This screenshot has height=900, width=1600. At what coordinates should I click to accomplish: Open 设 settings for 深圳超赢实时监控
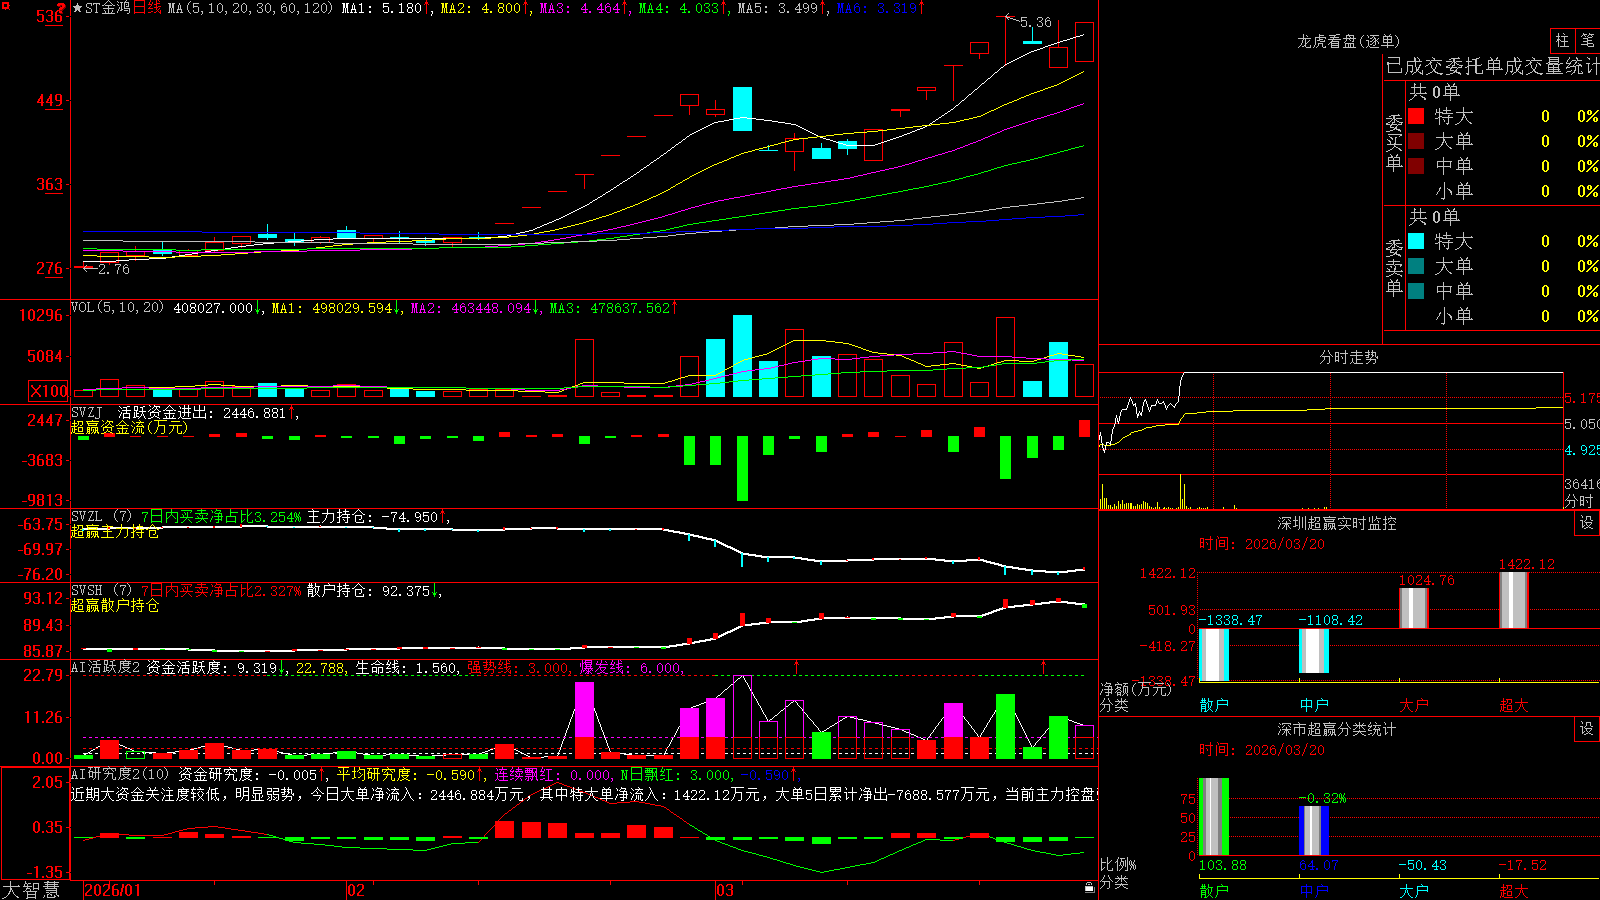click(x=1587, y=523)
